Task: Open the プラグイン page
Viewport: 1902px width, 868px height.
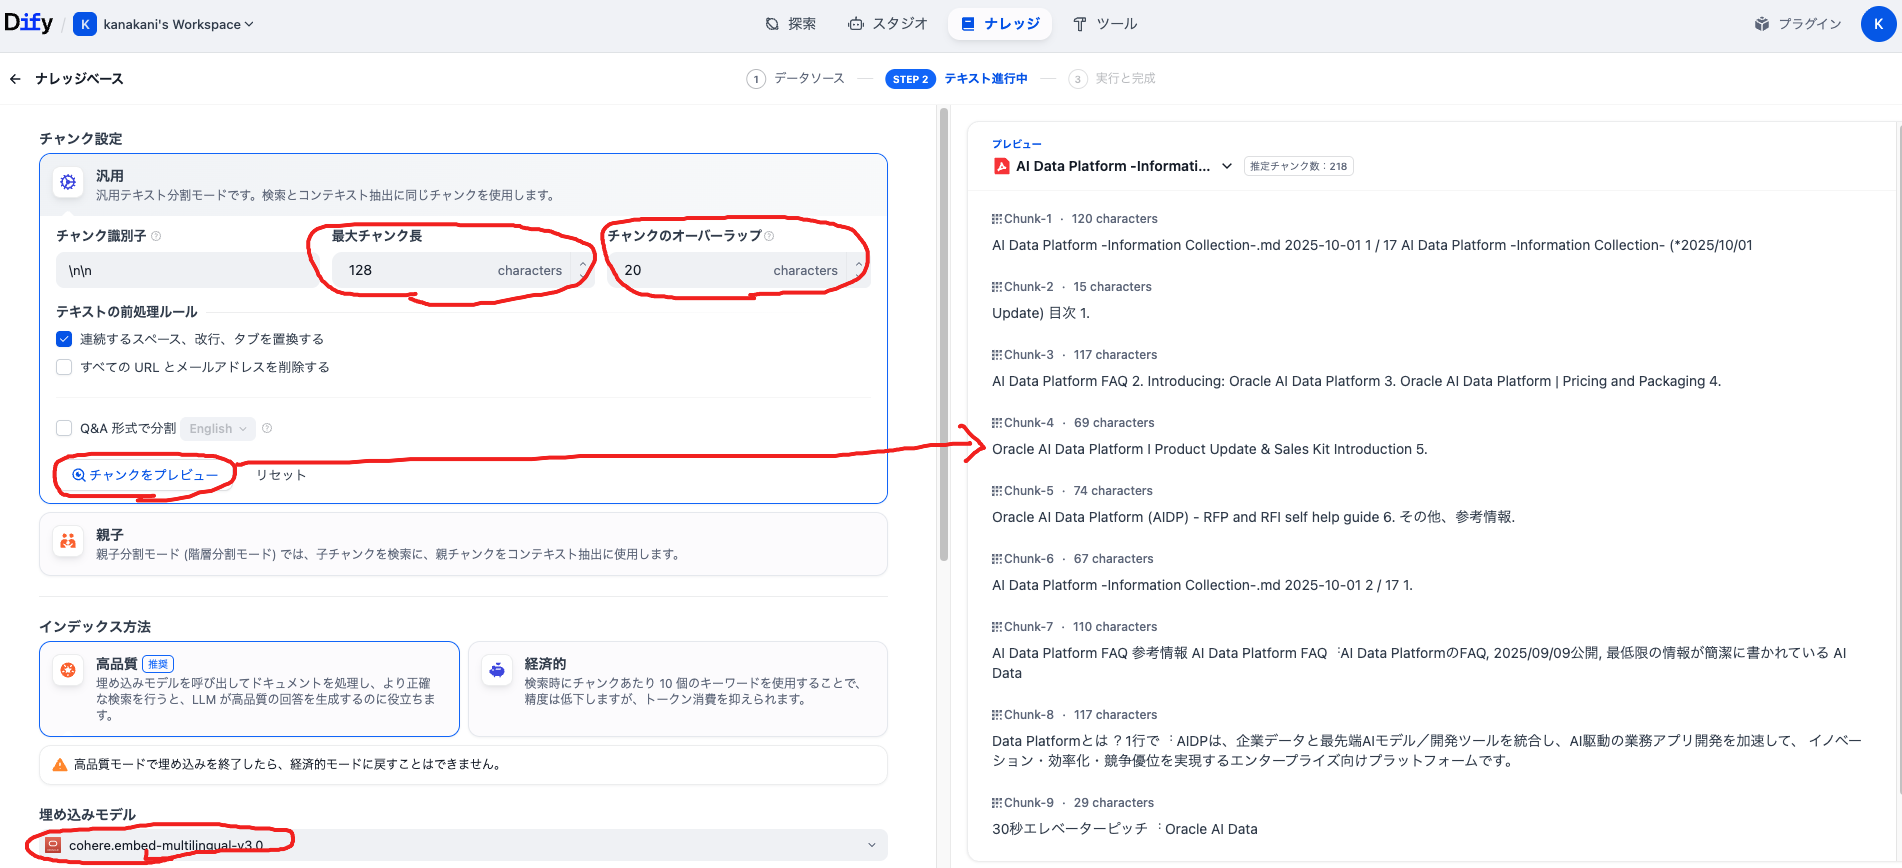Action: tap(1798, 24)
